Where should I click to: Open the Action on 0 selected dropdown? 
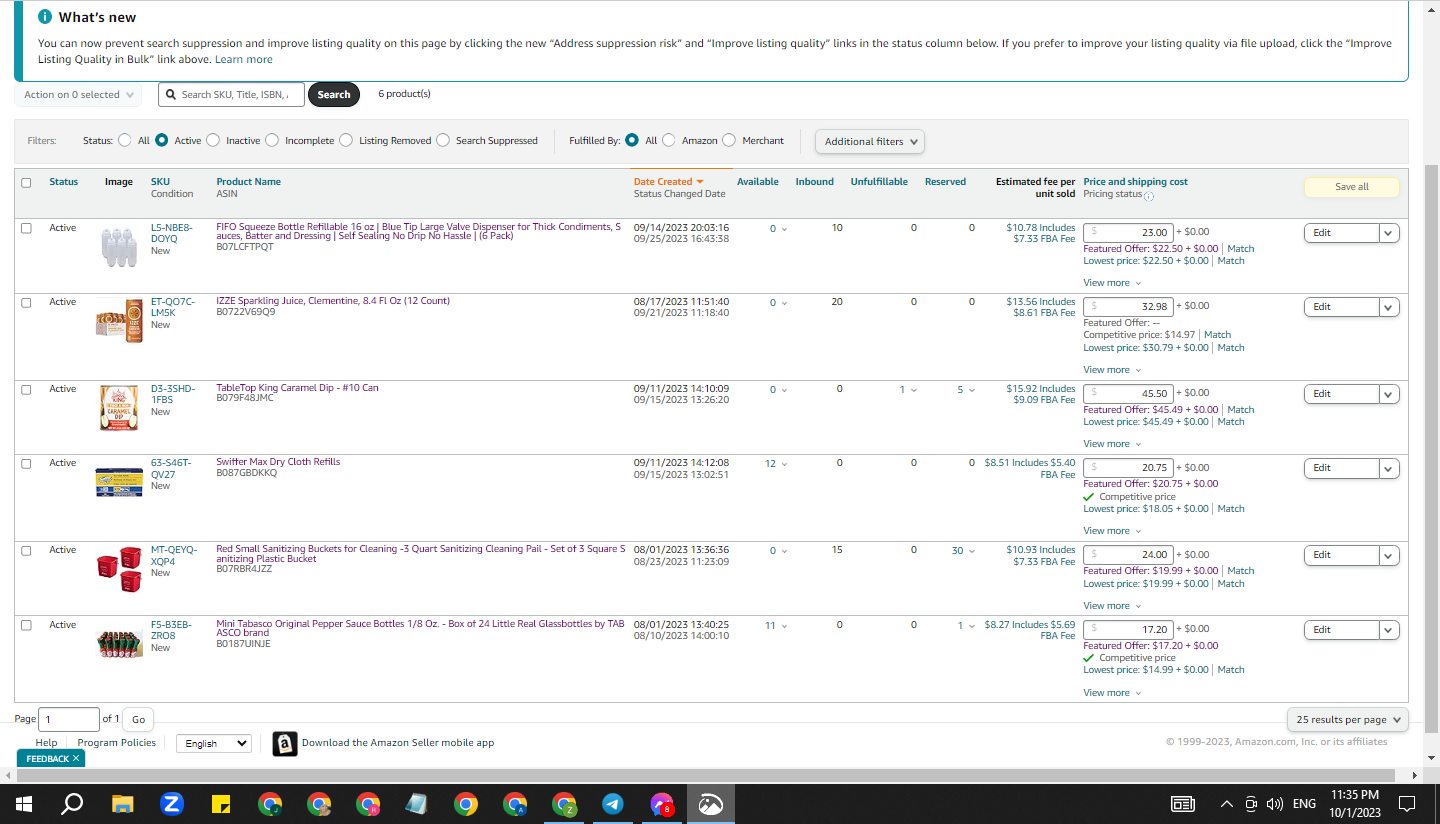pyautogui.click(x=78, y=95)
